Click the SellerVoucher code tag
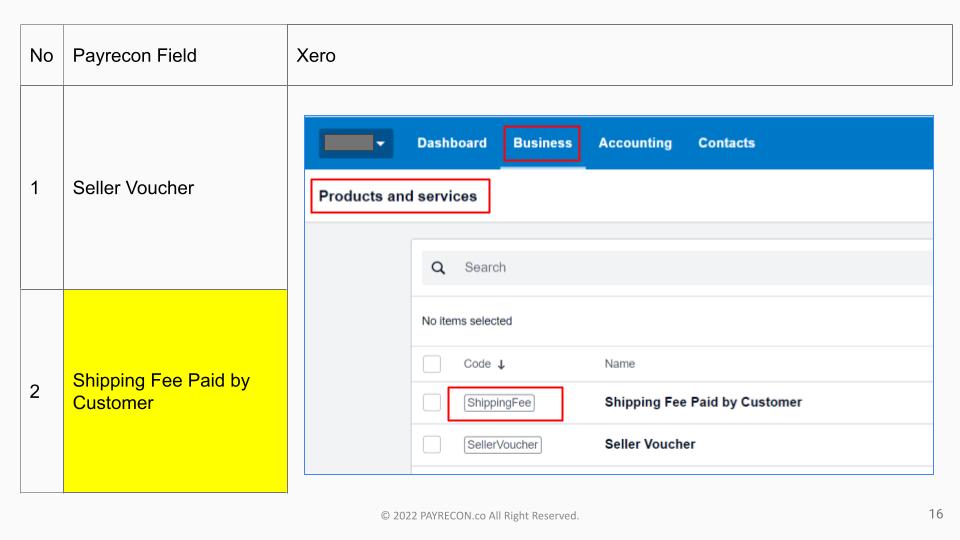Image resolution: width=960 pixels, height=540 pixels. point(503,444)
